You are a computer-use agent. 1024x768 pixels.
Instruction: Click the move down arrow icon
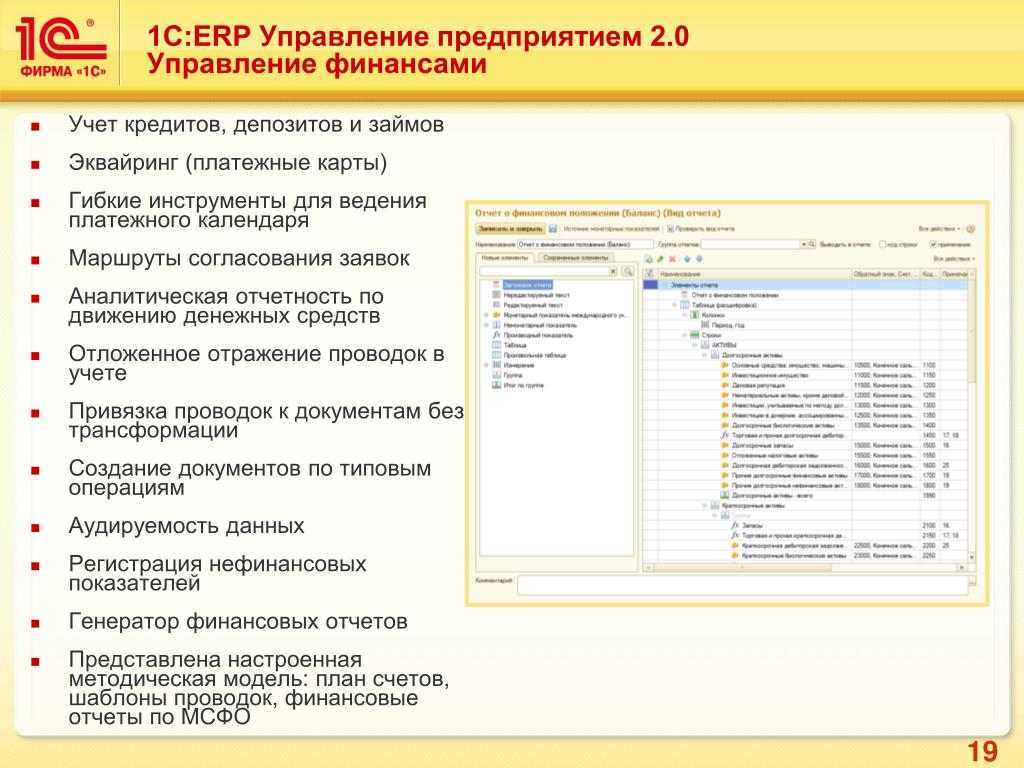tap(699, 259)
